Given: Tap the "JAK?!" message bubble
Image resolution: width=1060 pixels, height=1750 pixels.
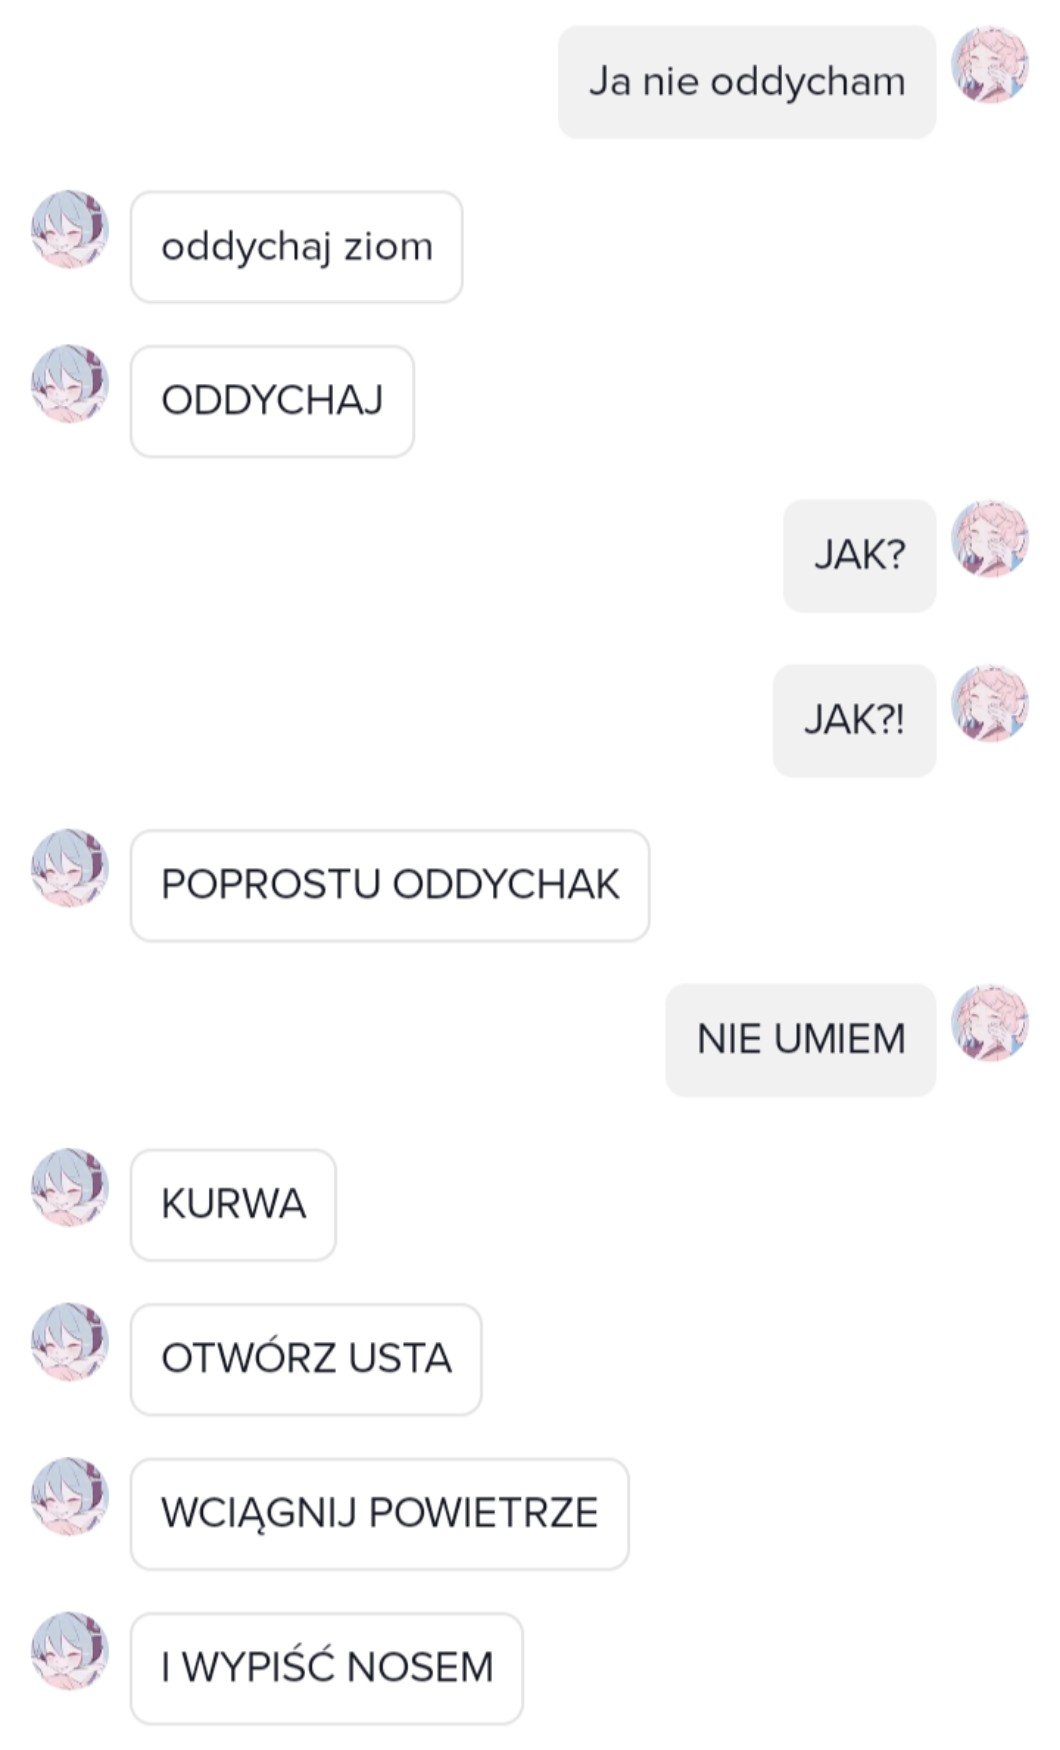Looking at the screenshot, I should [x=854, y=720].
